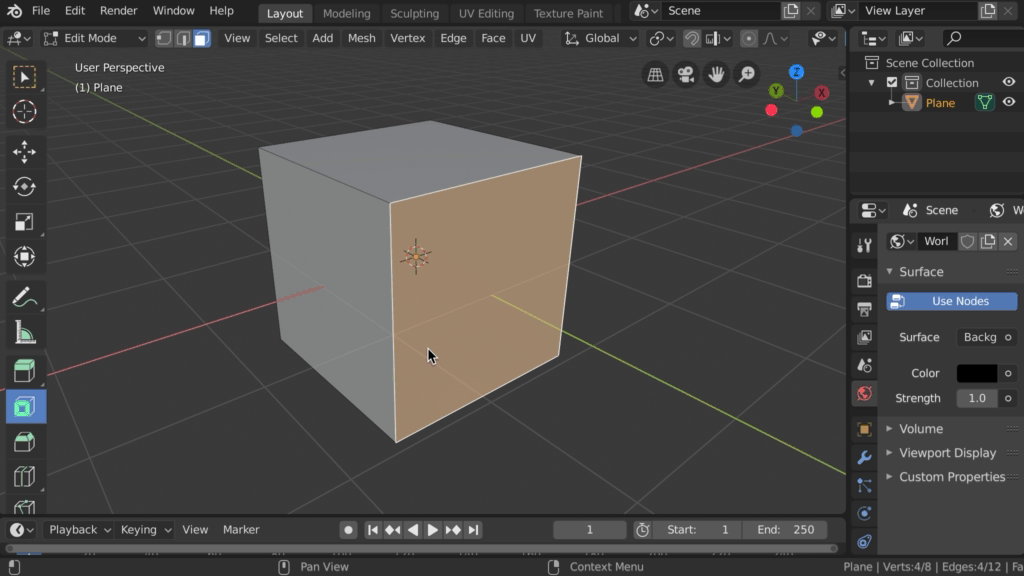Viewport: 1024px width, 576px height.
Task: Switch to the Sculpting workspace tab
Action: tap(414, 13)
